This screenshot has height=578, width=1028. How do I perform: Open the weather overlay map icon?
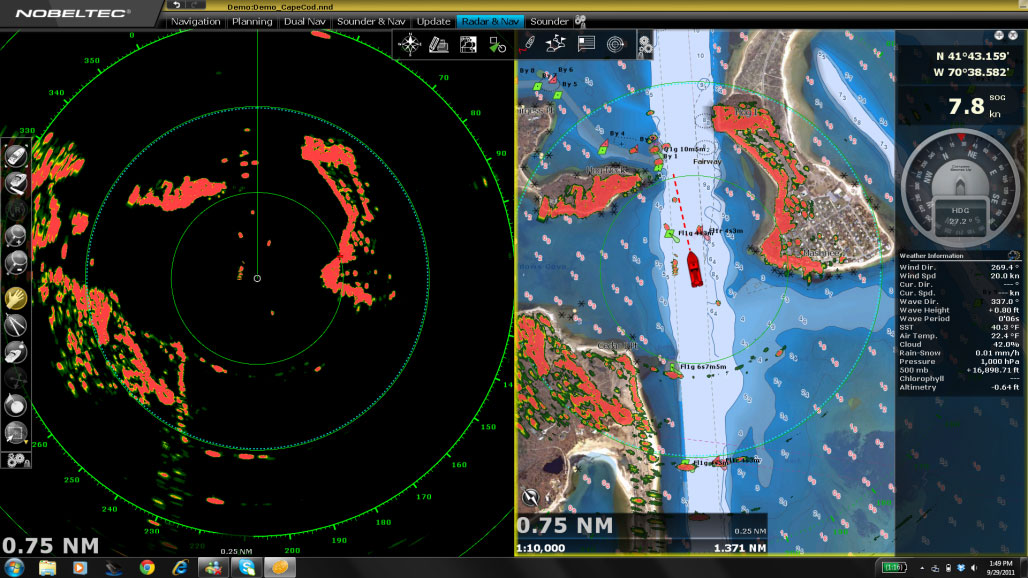coord(468,45)
